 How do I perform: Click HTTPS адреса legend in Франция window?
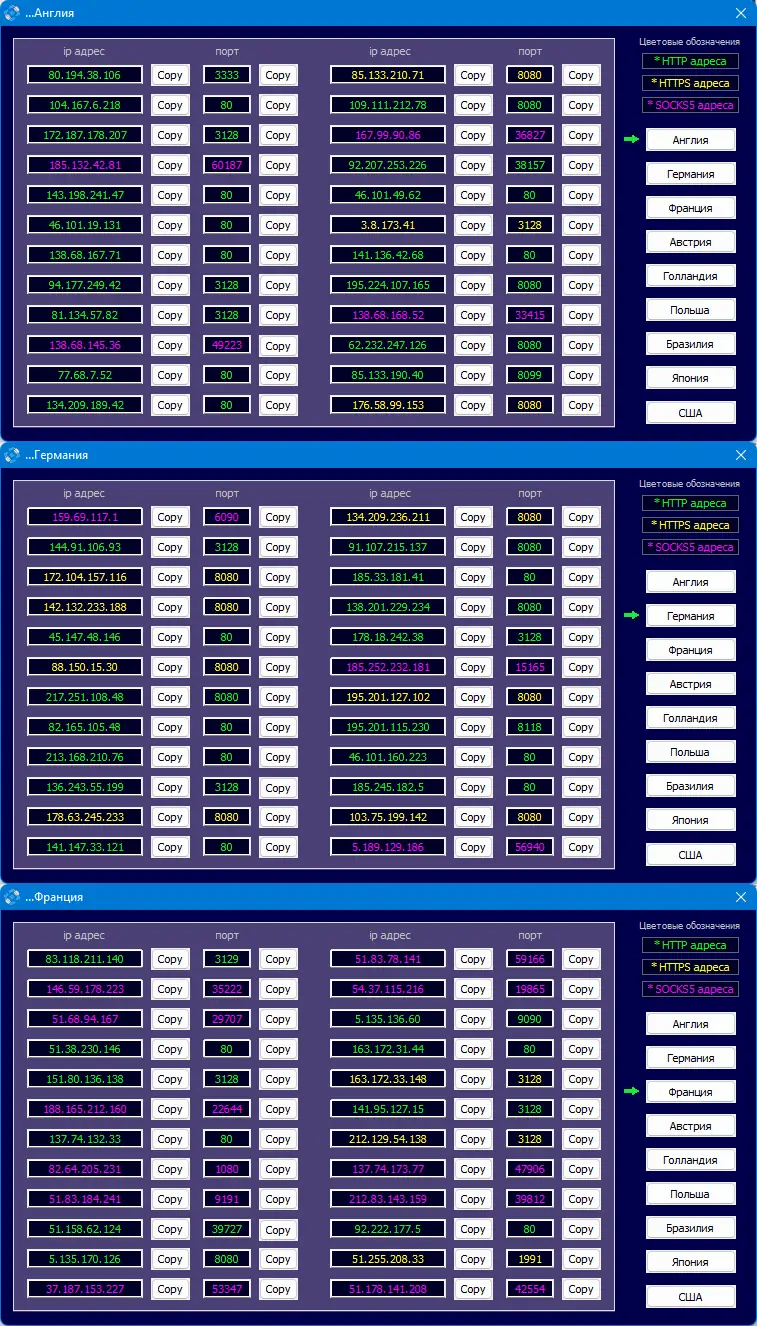[690, 967]
